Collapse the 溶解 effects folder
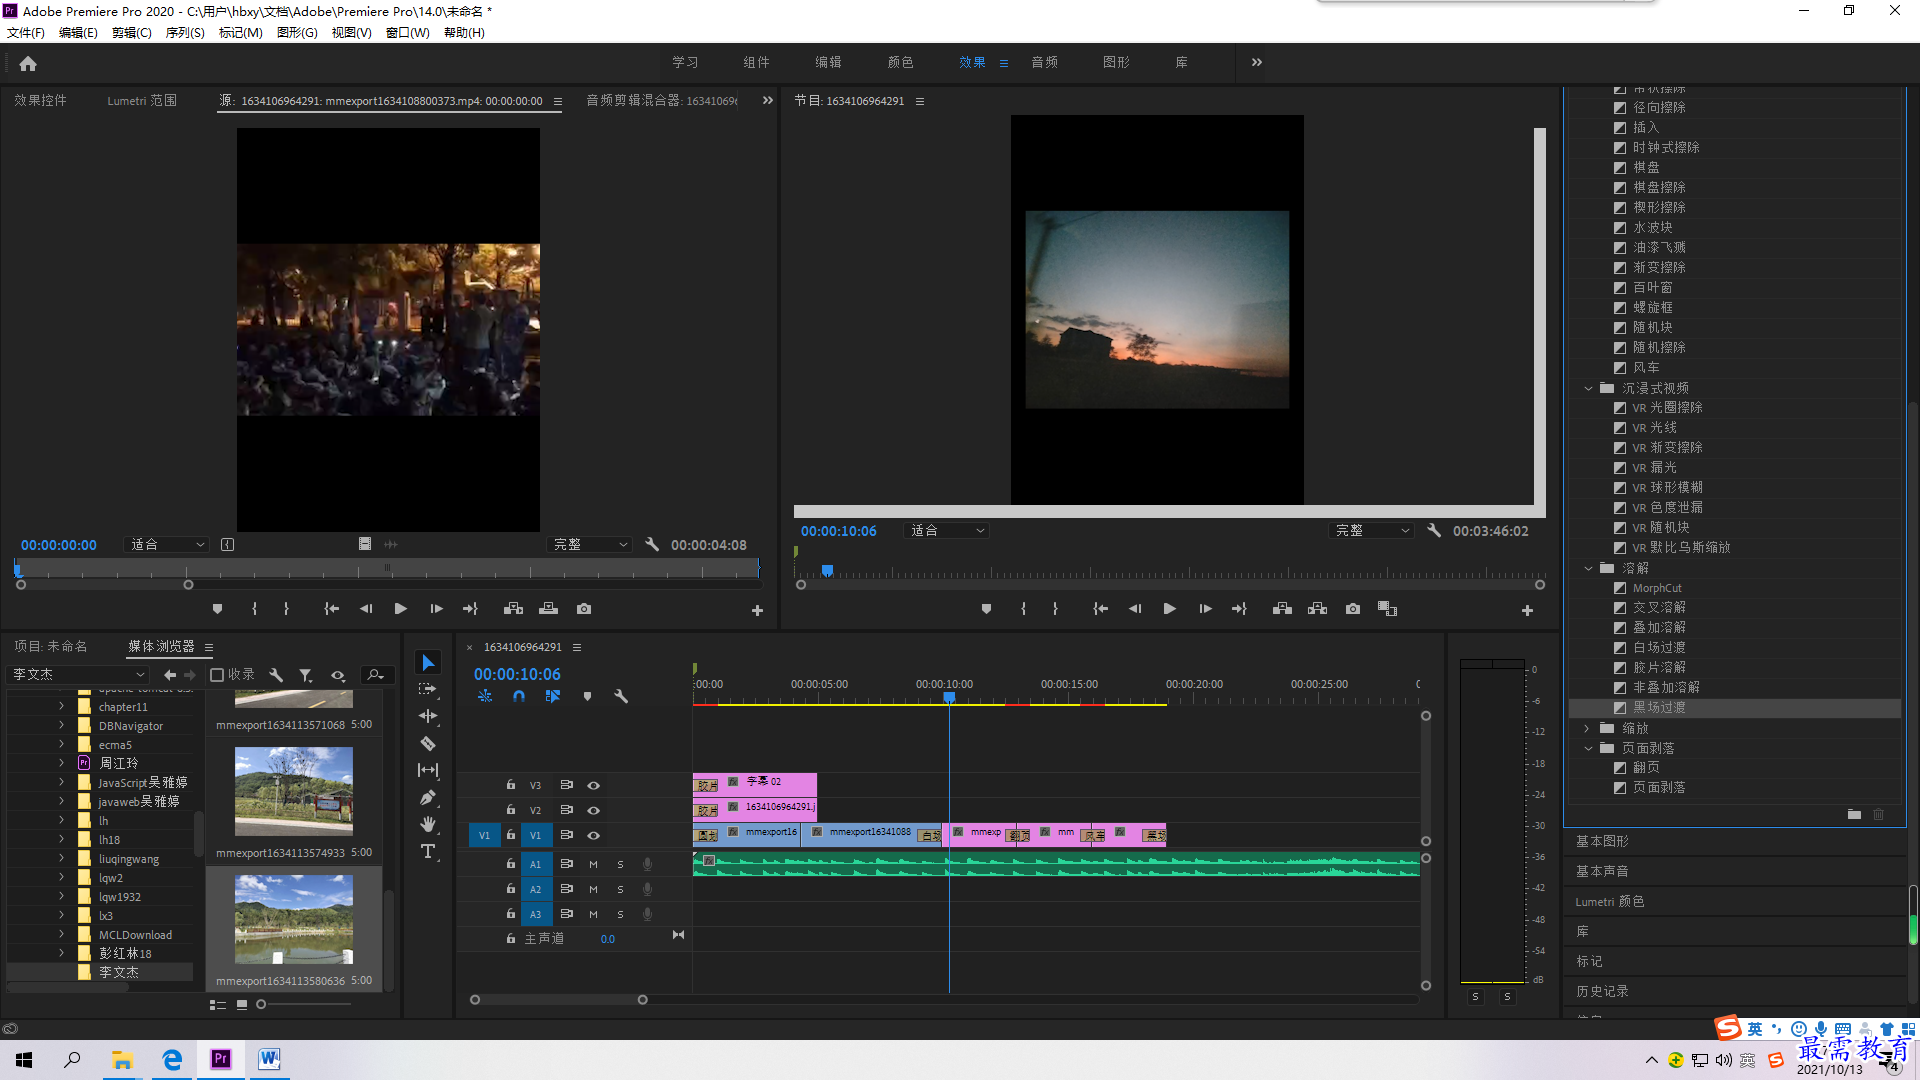 tap(1588, 568)
